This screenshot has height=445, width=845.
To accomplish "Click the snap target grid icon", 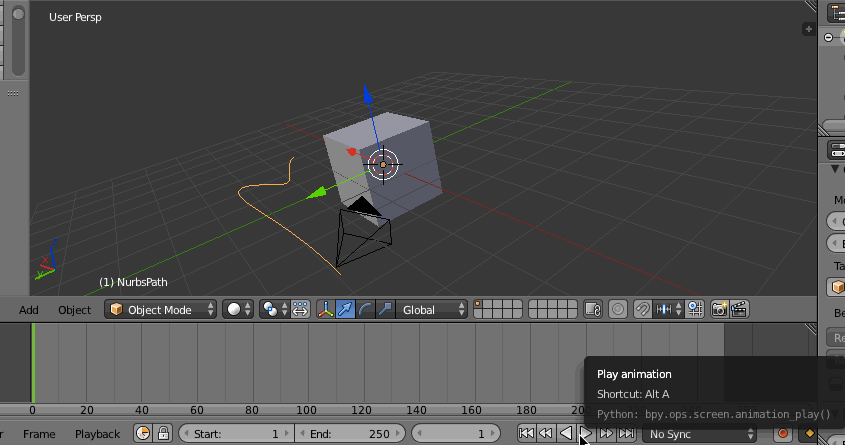I will [695, 310].
